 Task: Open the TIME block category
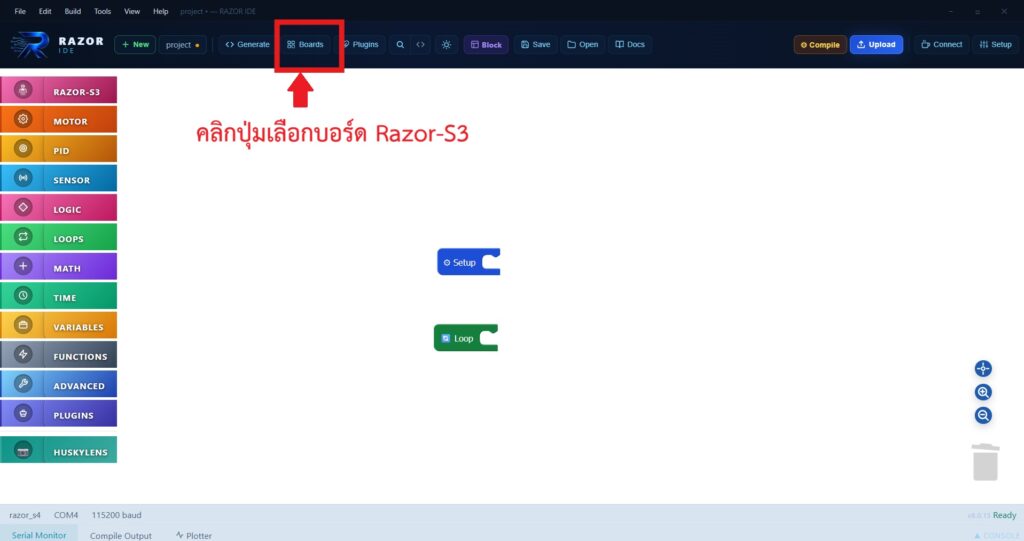click(59, 296)
